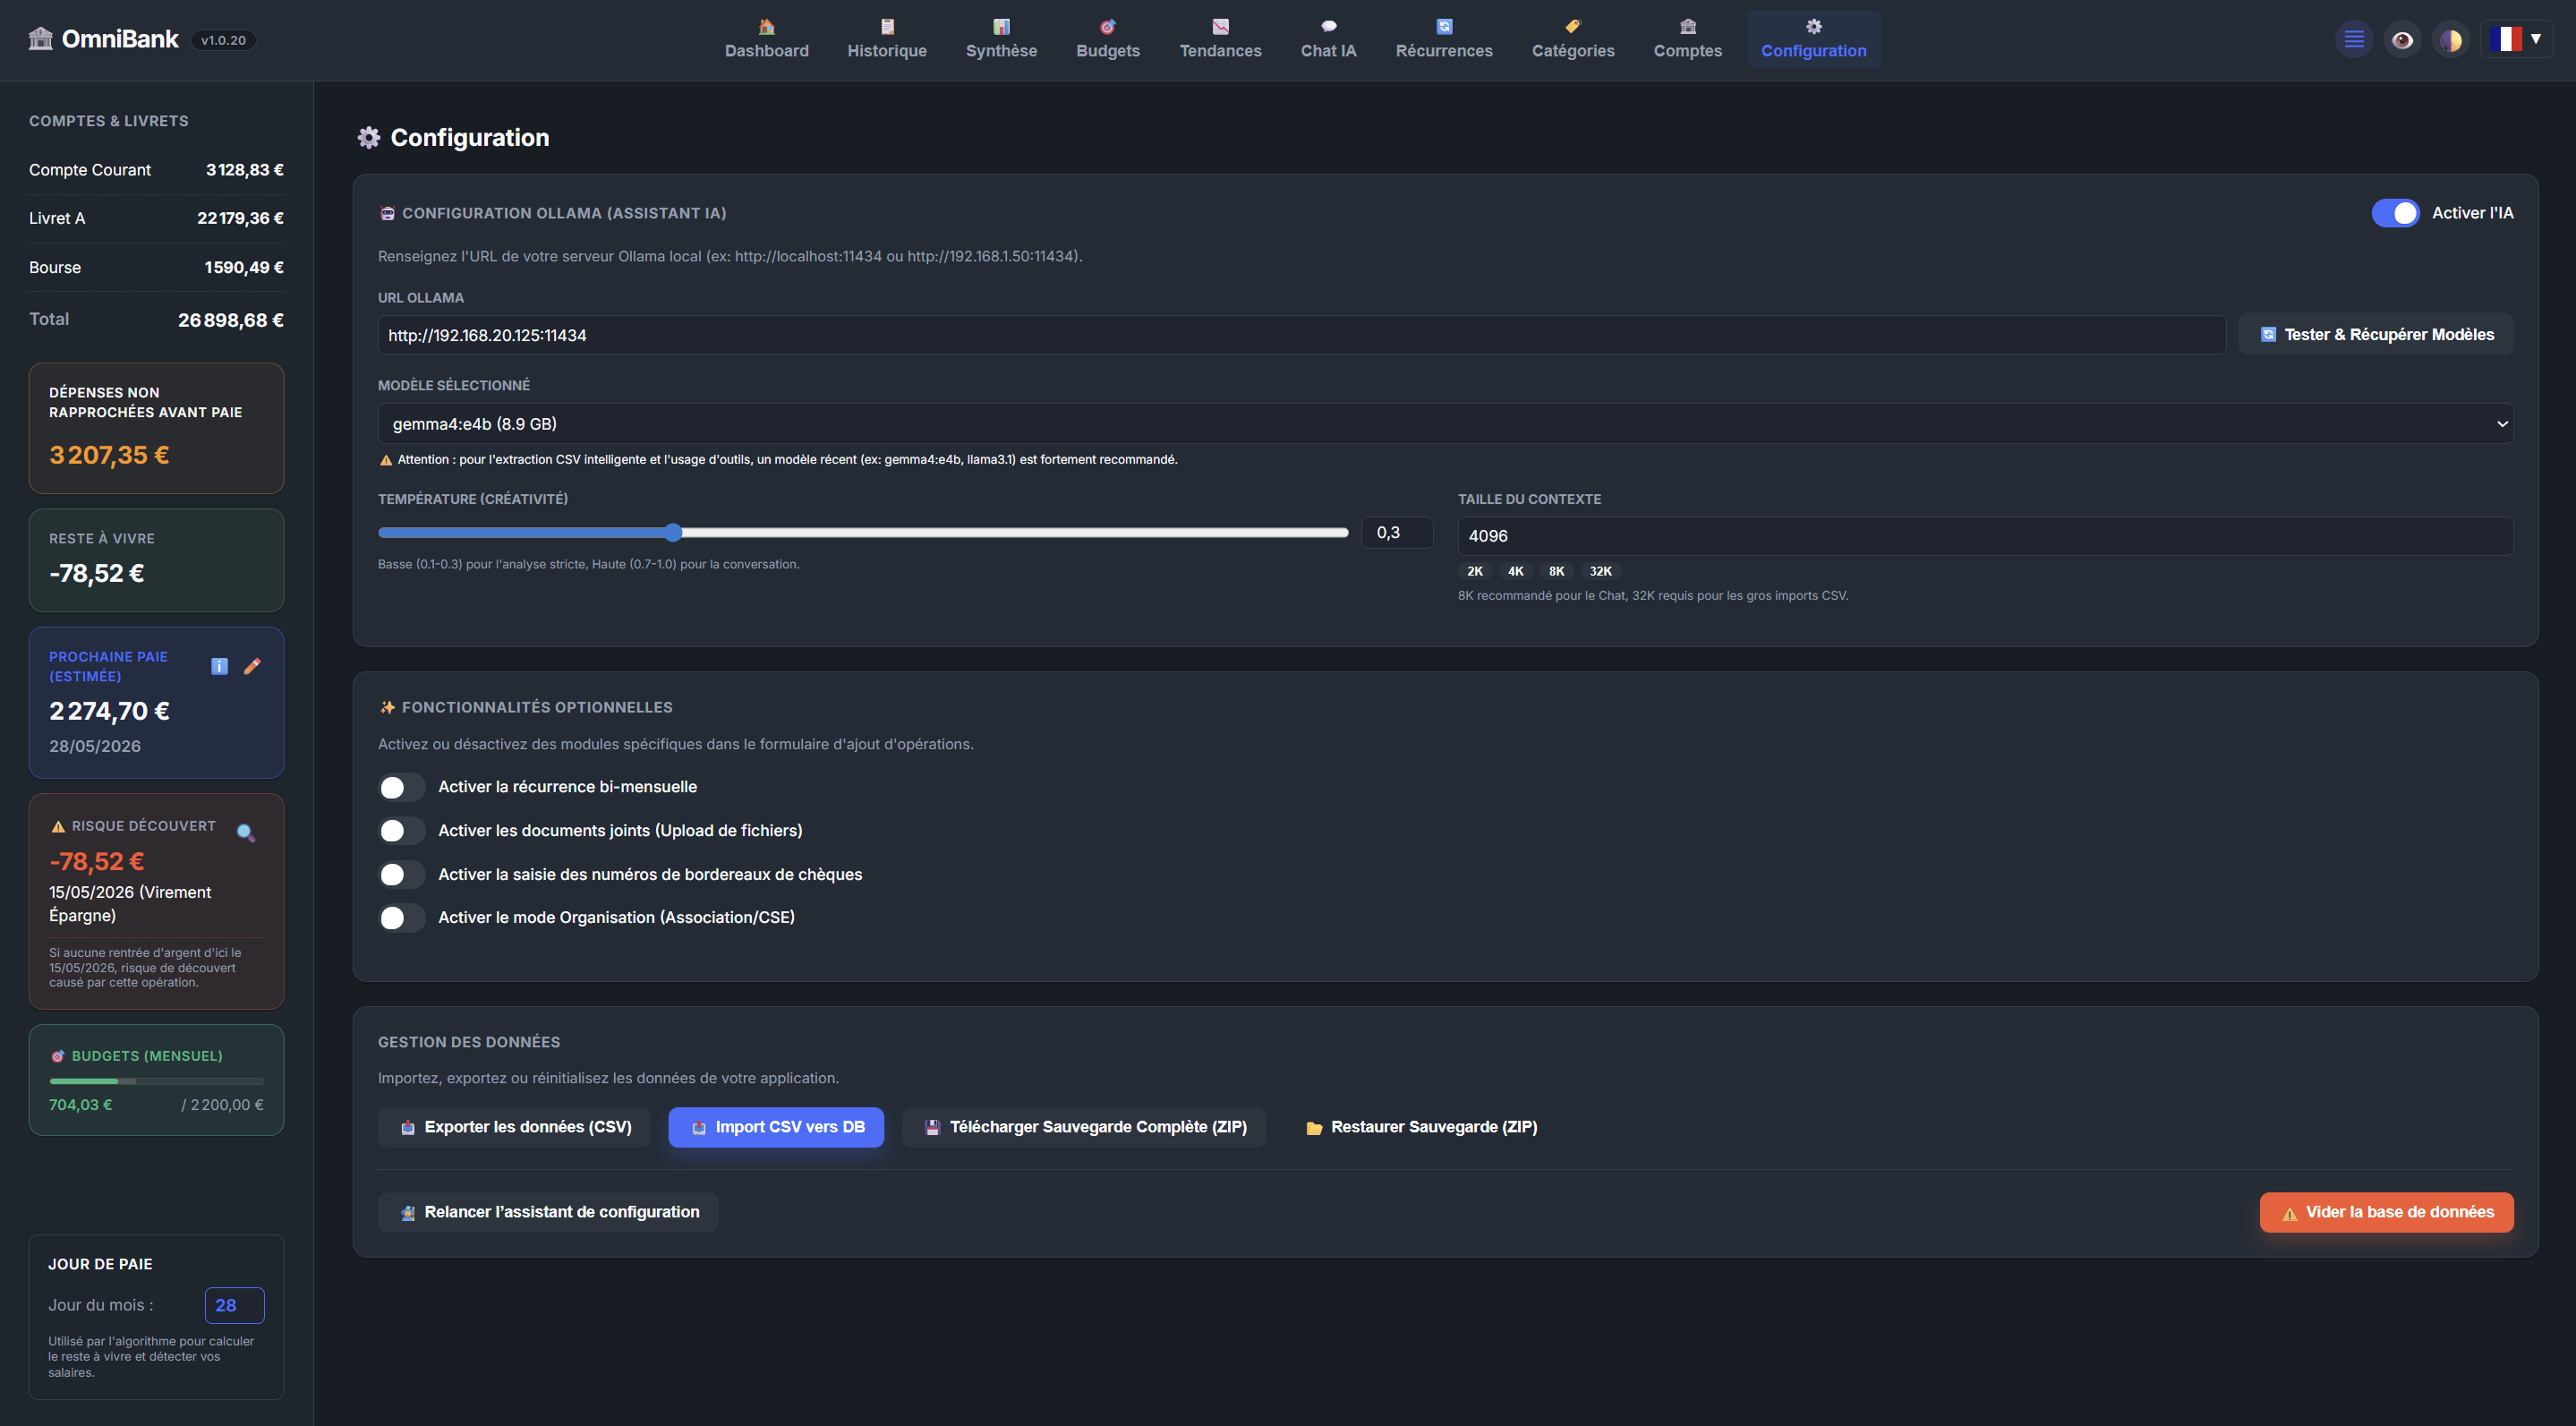
Task: Adjust the Température slider
Action: pyautogui.click(x=863, y=533)
